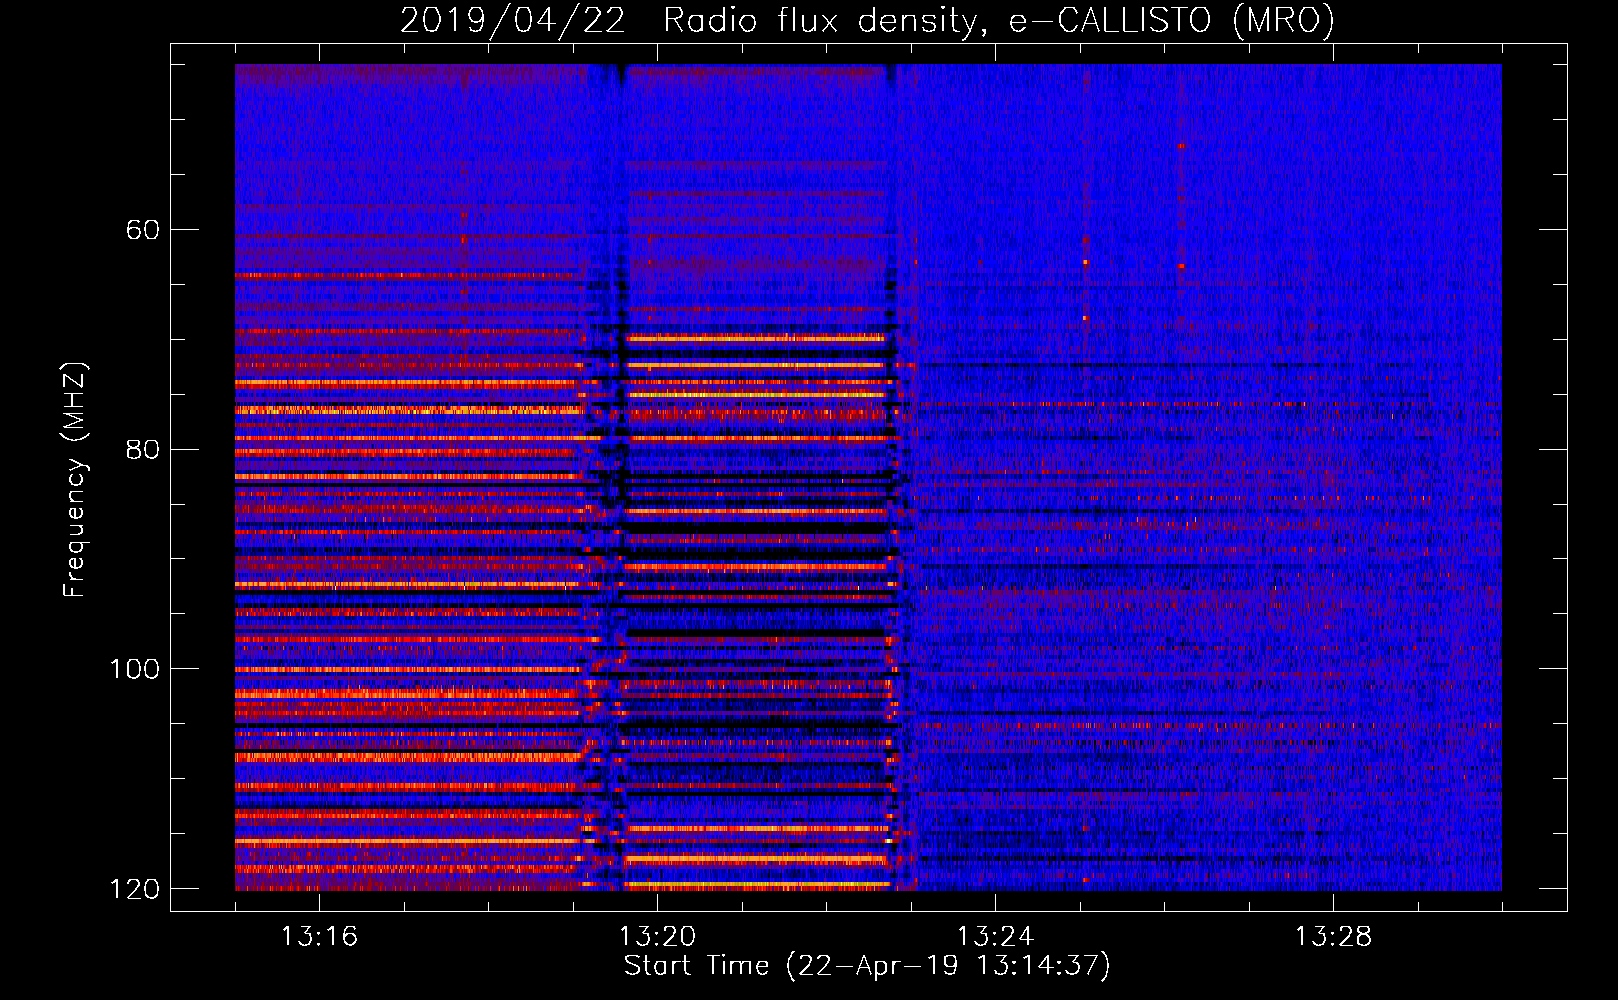Screen dimensions: 1618x1000
Task: Click the 120 frequency tick label
Action: 135,889
